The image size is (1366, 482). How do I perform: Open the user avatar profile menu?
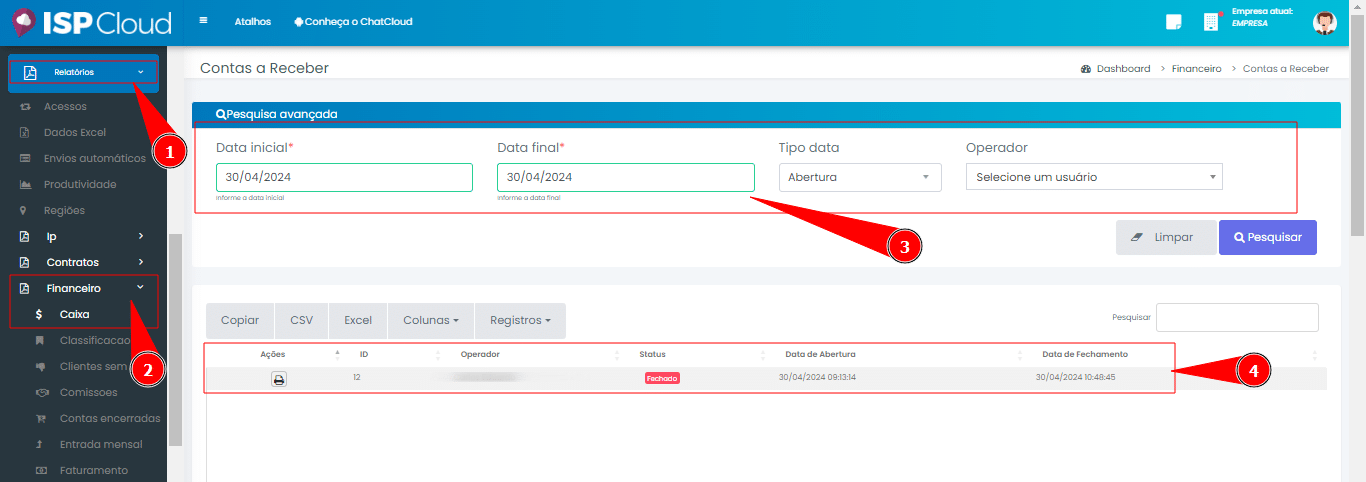tap(1324, 23)
